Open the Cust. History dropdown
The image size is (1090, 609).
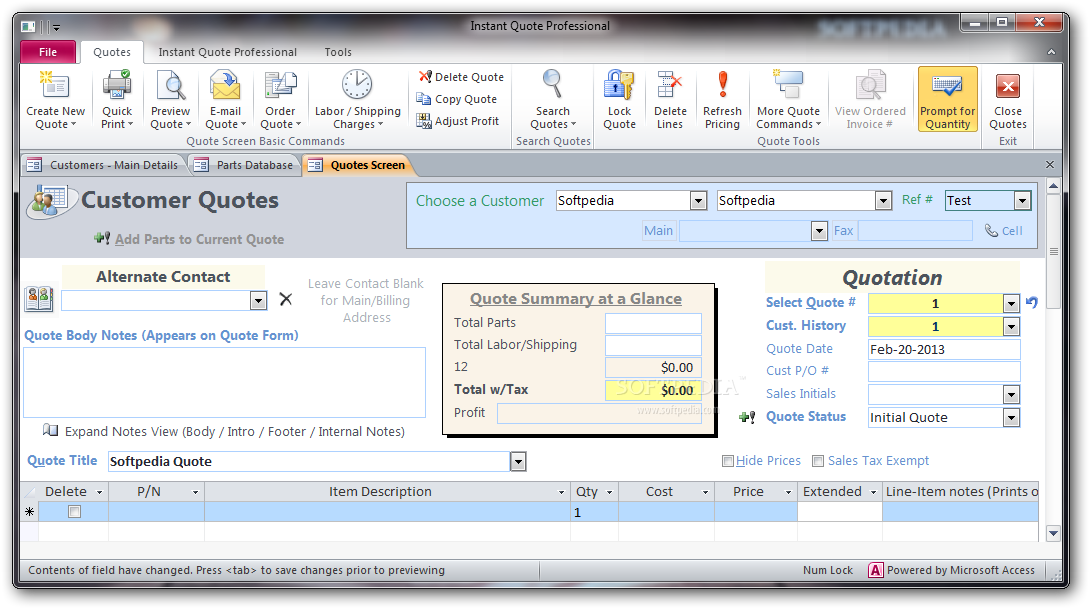[x=1011, y=327]
